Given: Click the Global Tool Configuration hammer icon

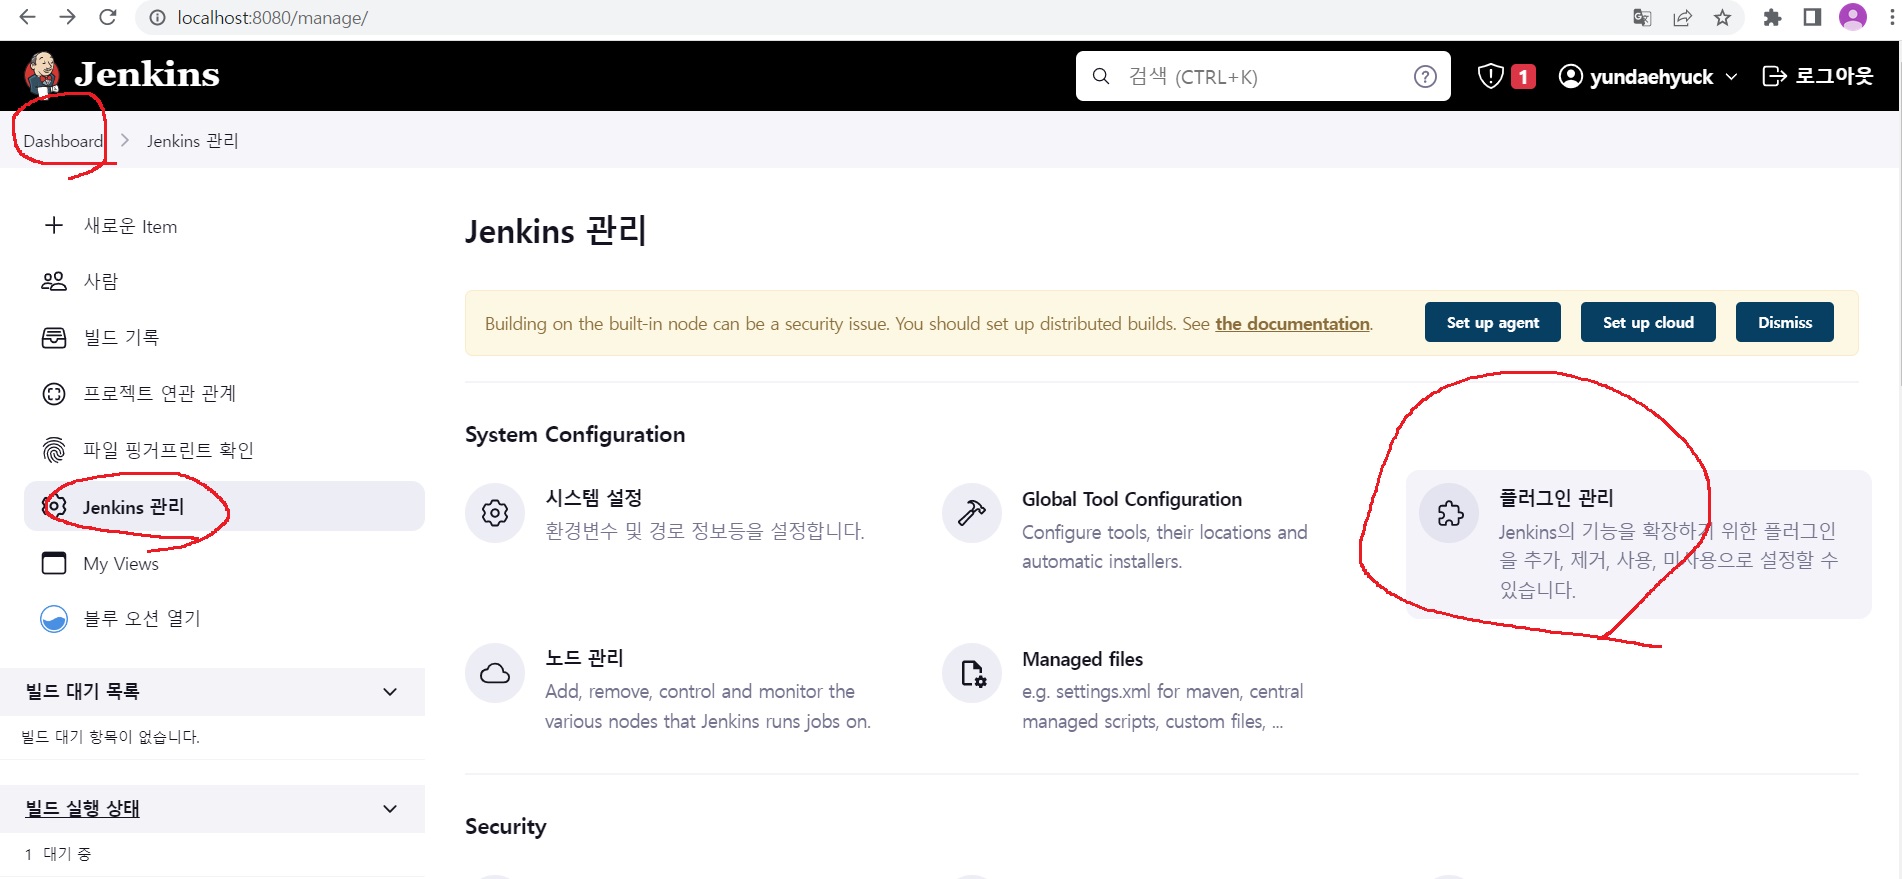Looking at the screenshot, I should click(x=971, y=513).
